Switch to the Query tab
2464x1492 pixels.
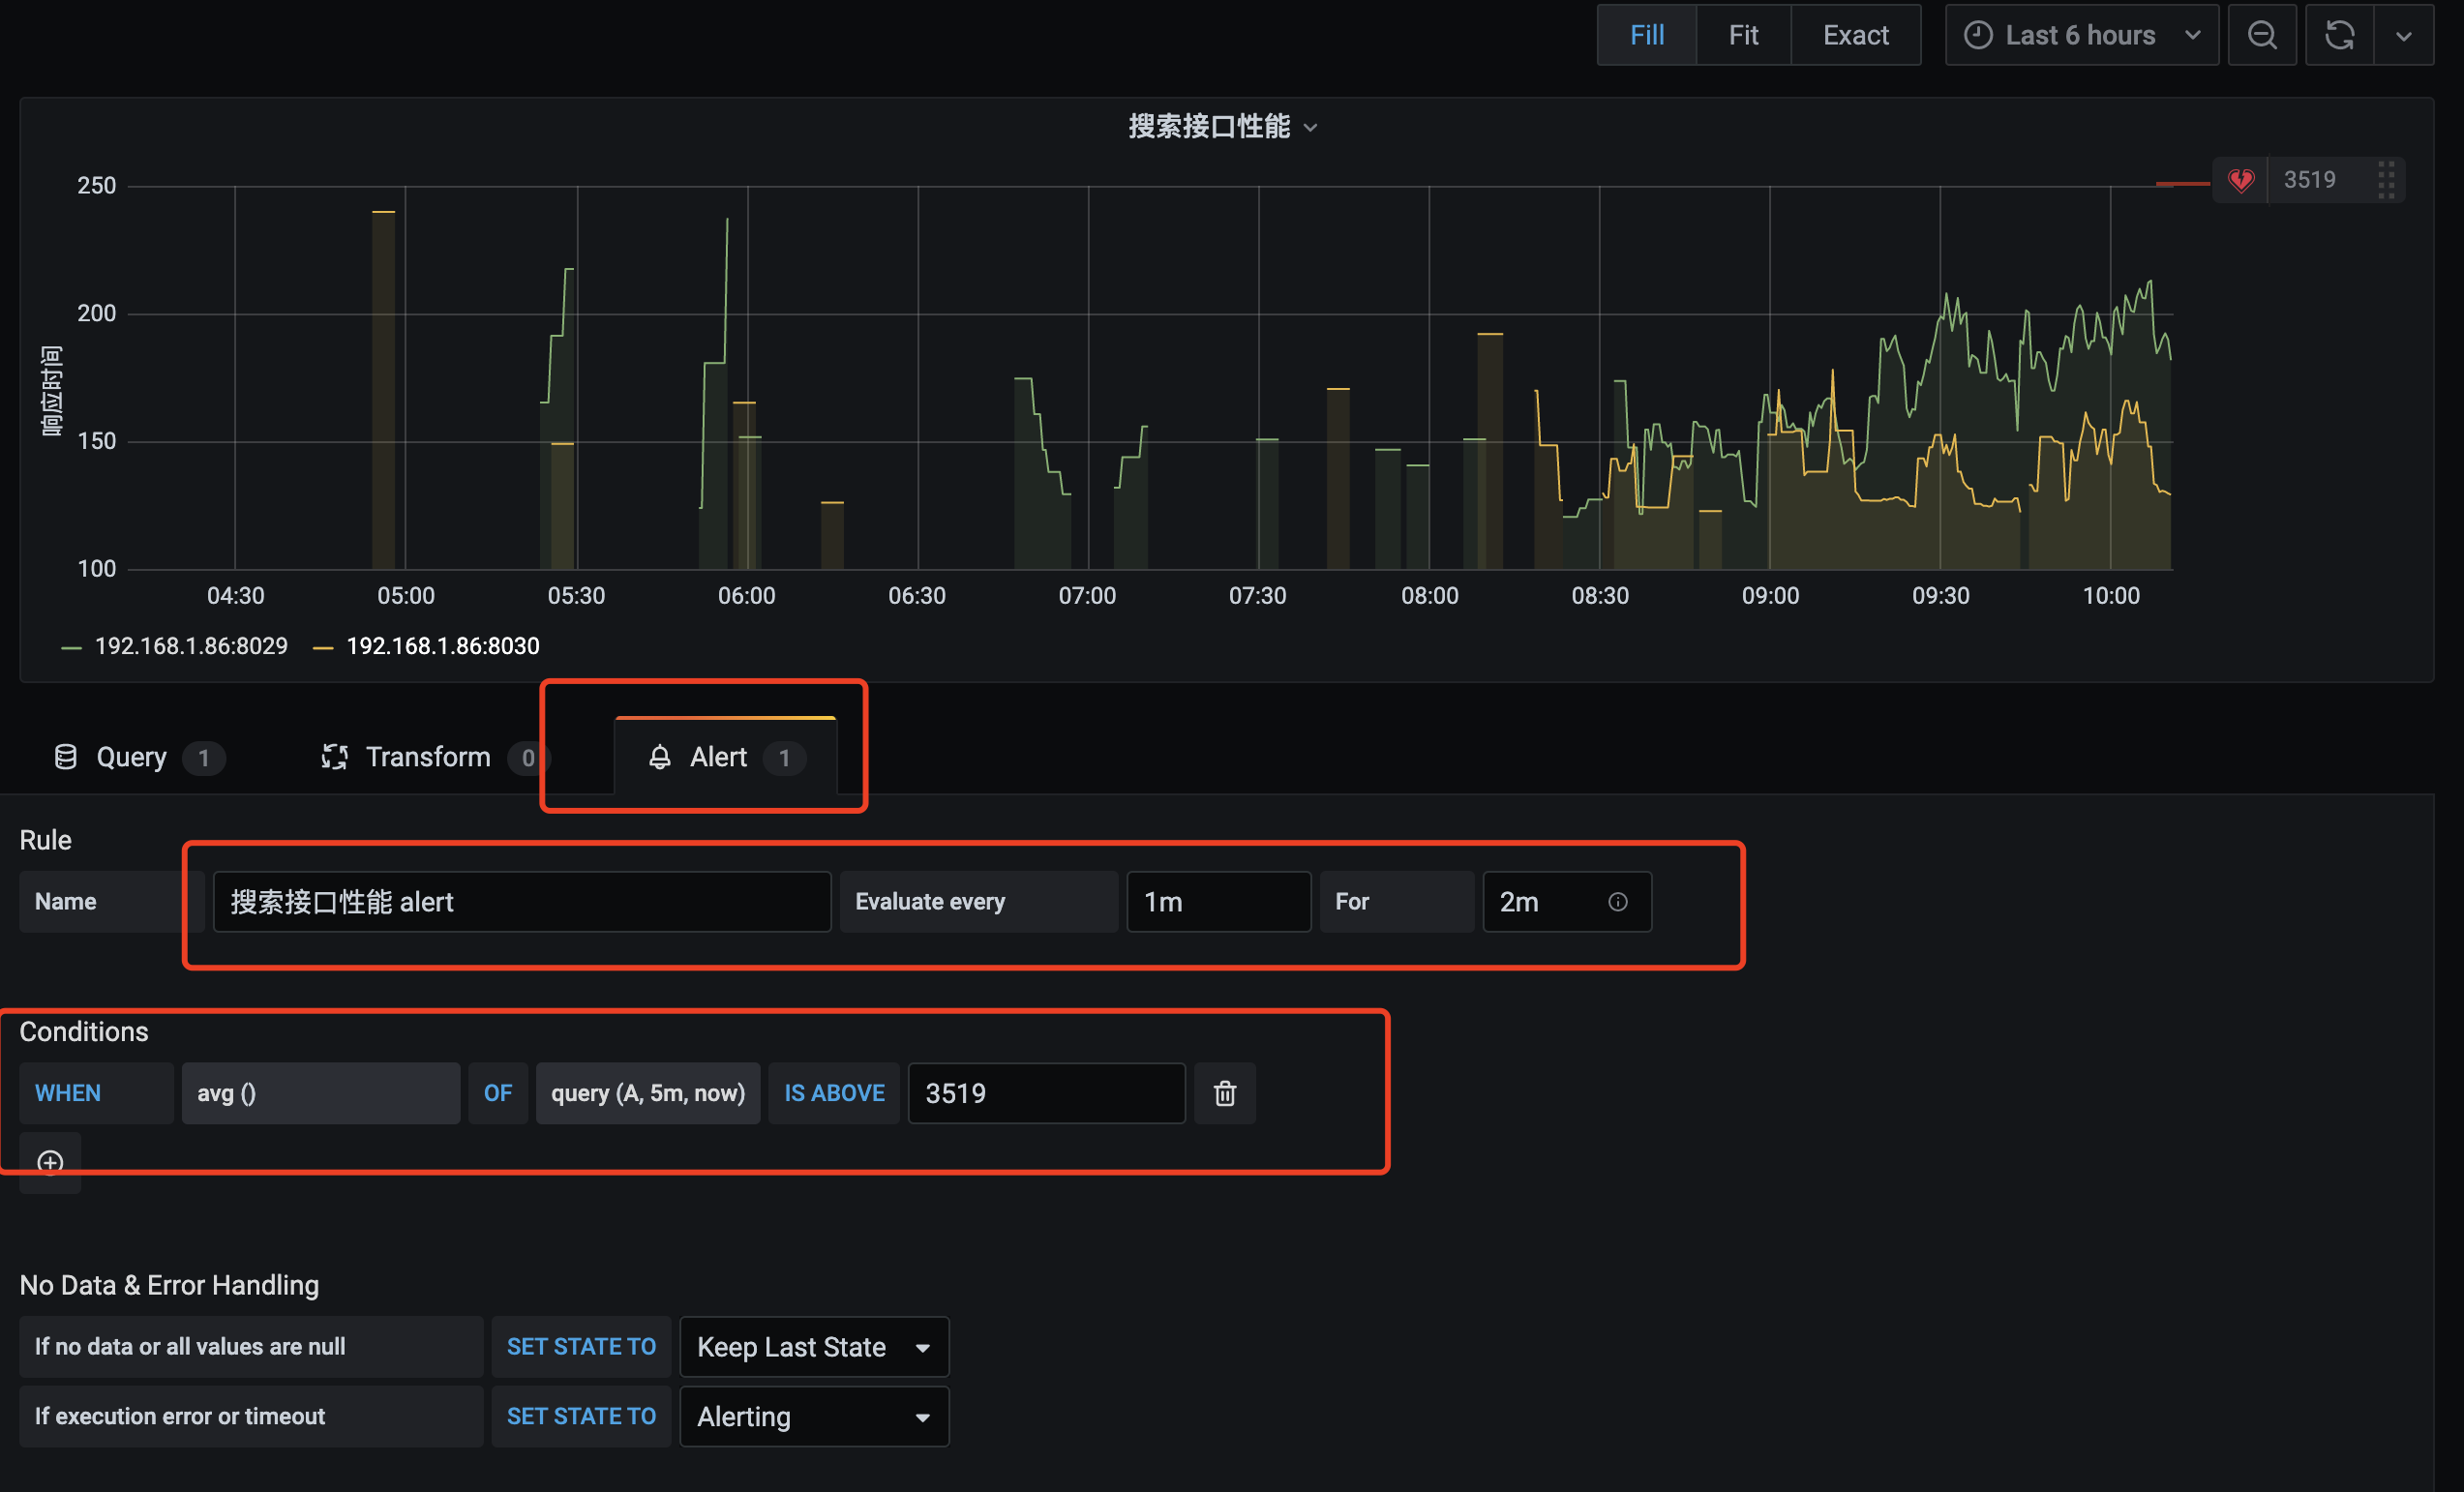131,757
